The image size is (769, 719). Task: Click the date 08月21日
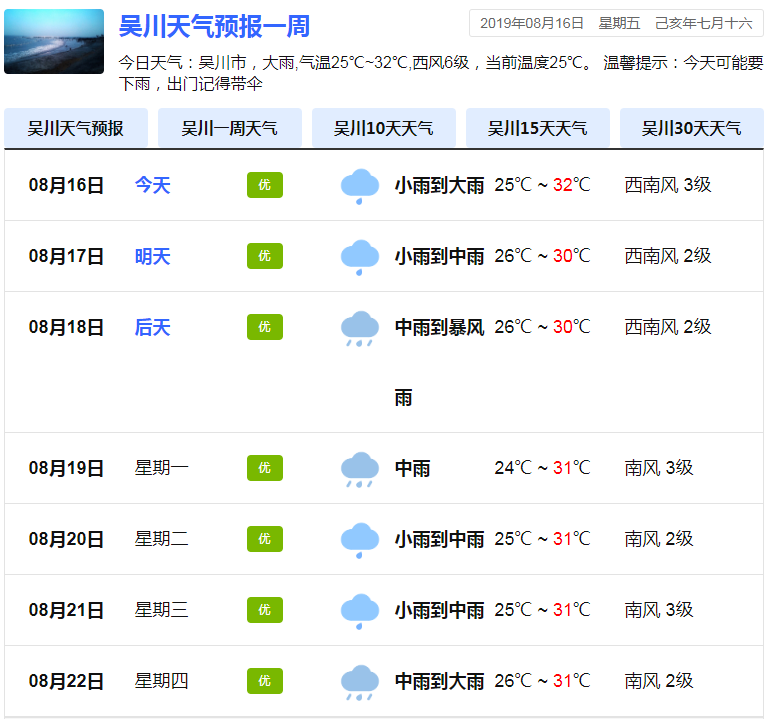click(x=66, y=611)
